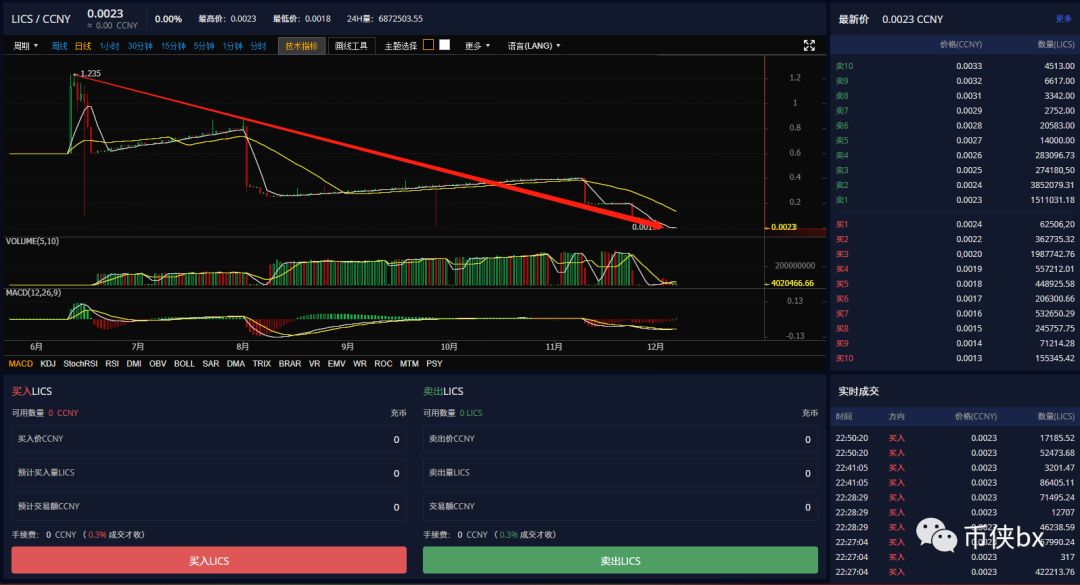Click the 买3 bid row at 0.0020
This screenshot has height=585, width=1080.
pos(955,254)
